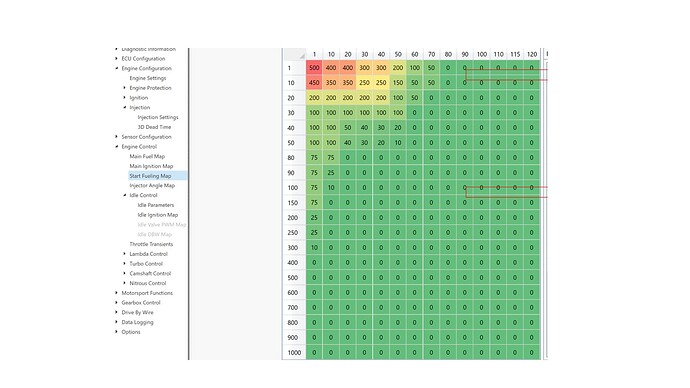Collapse the Engine Control node arrow
The image size is (690, 388).
[117, 146]
